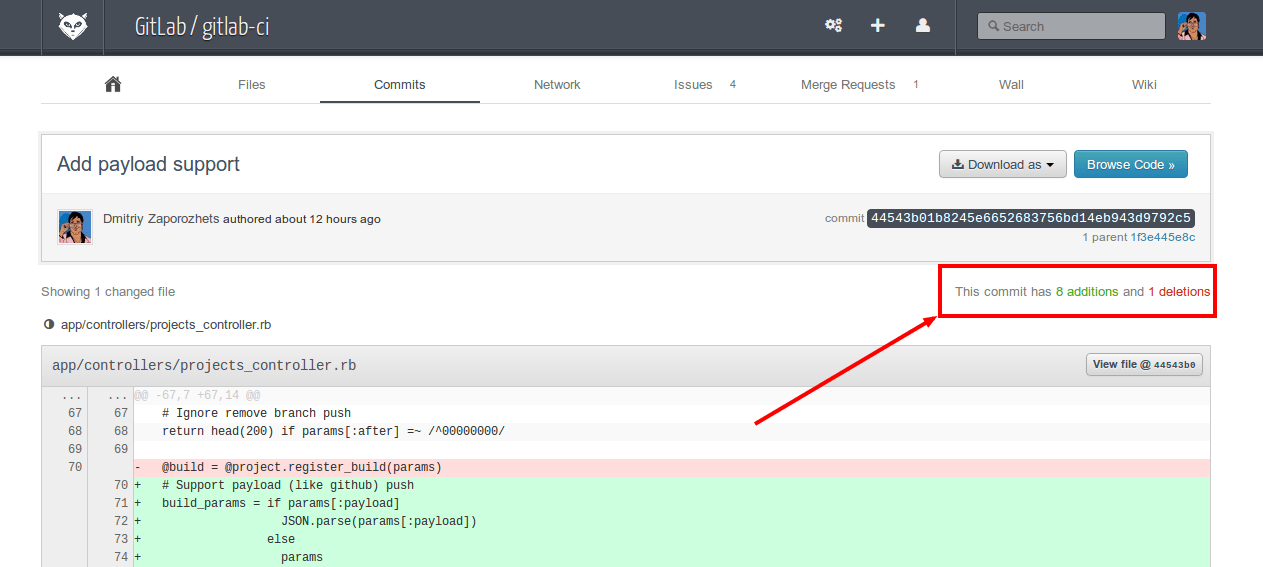Open the Issues tab
Viewport: 1263px width, 567px height.
pyautogui.click(x=693, y=85)
